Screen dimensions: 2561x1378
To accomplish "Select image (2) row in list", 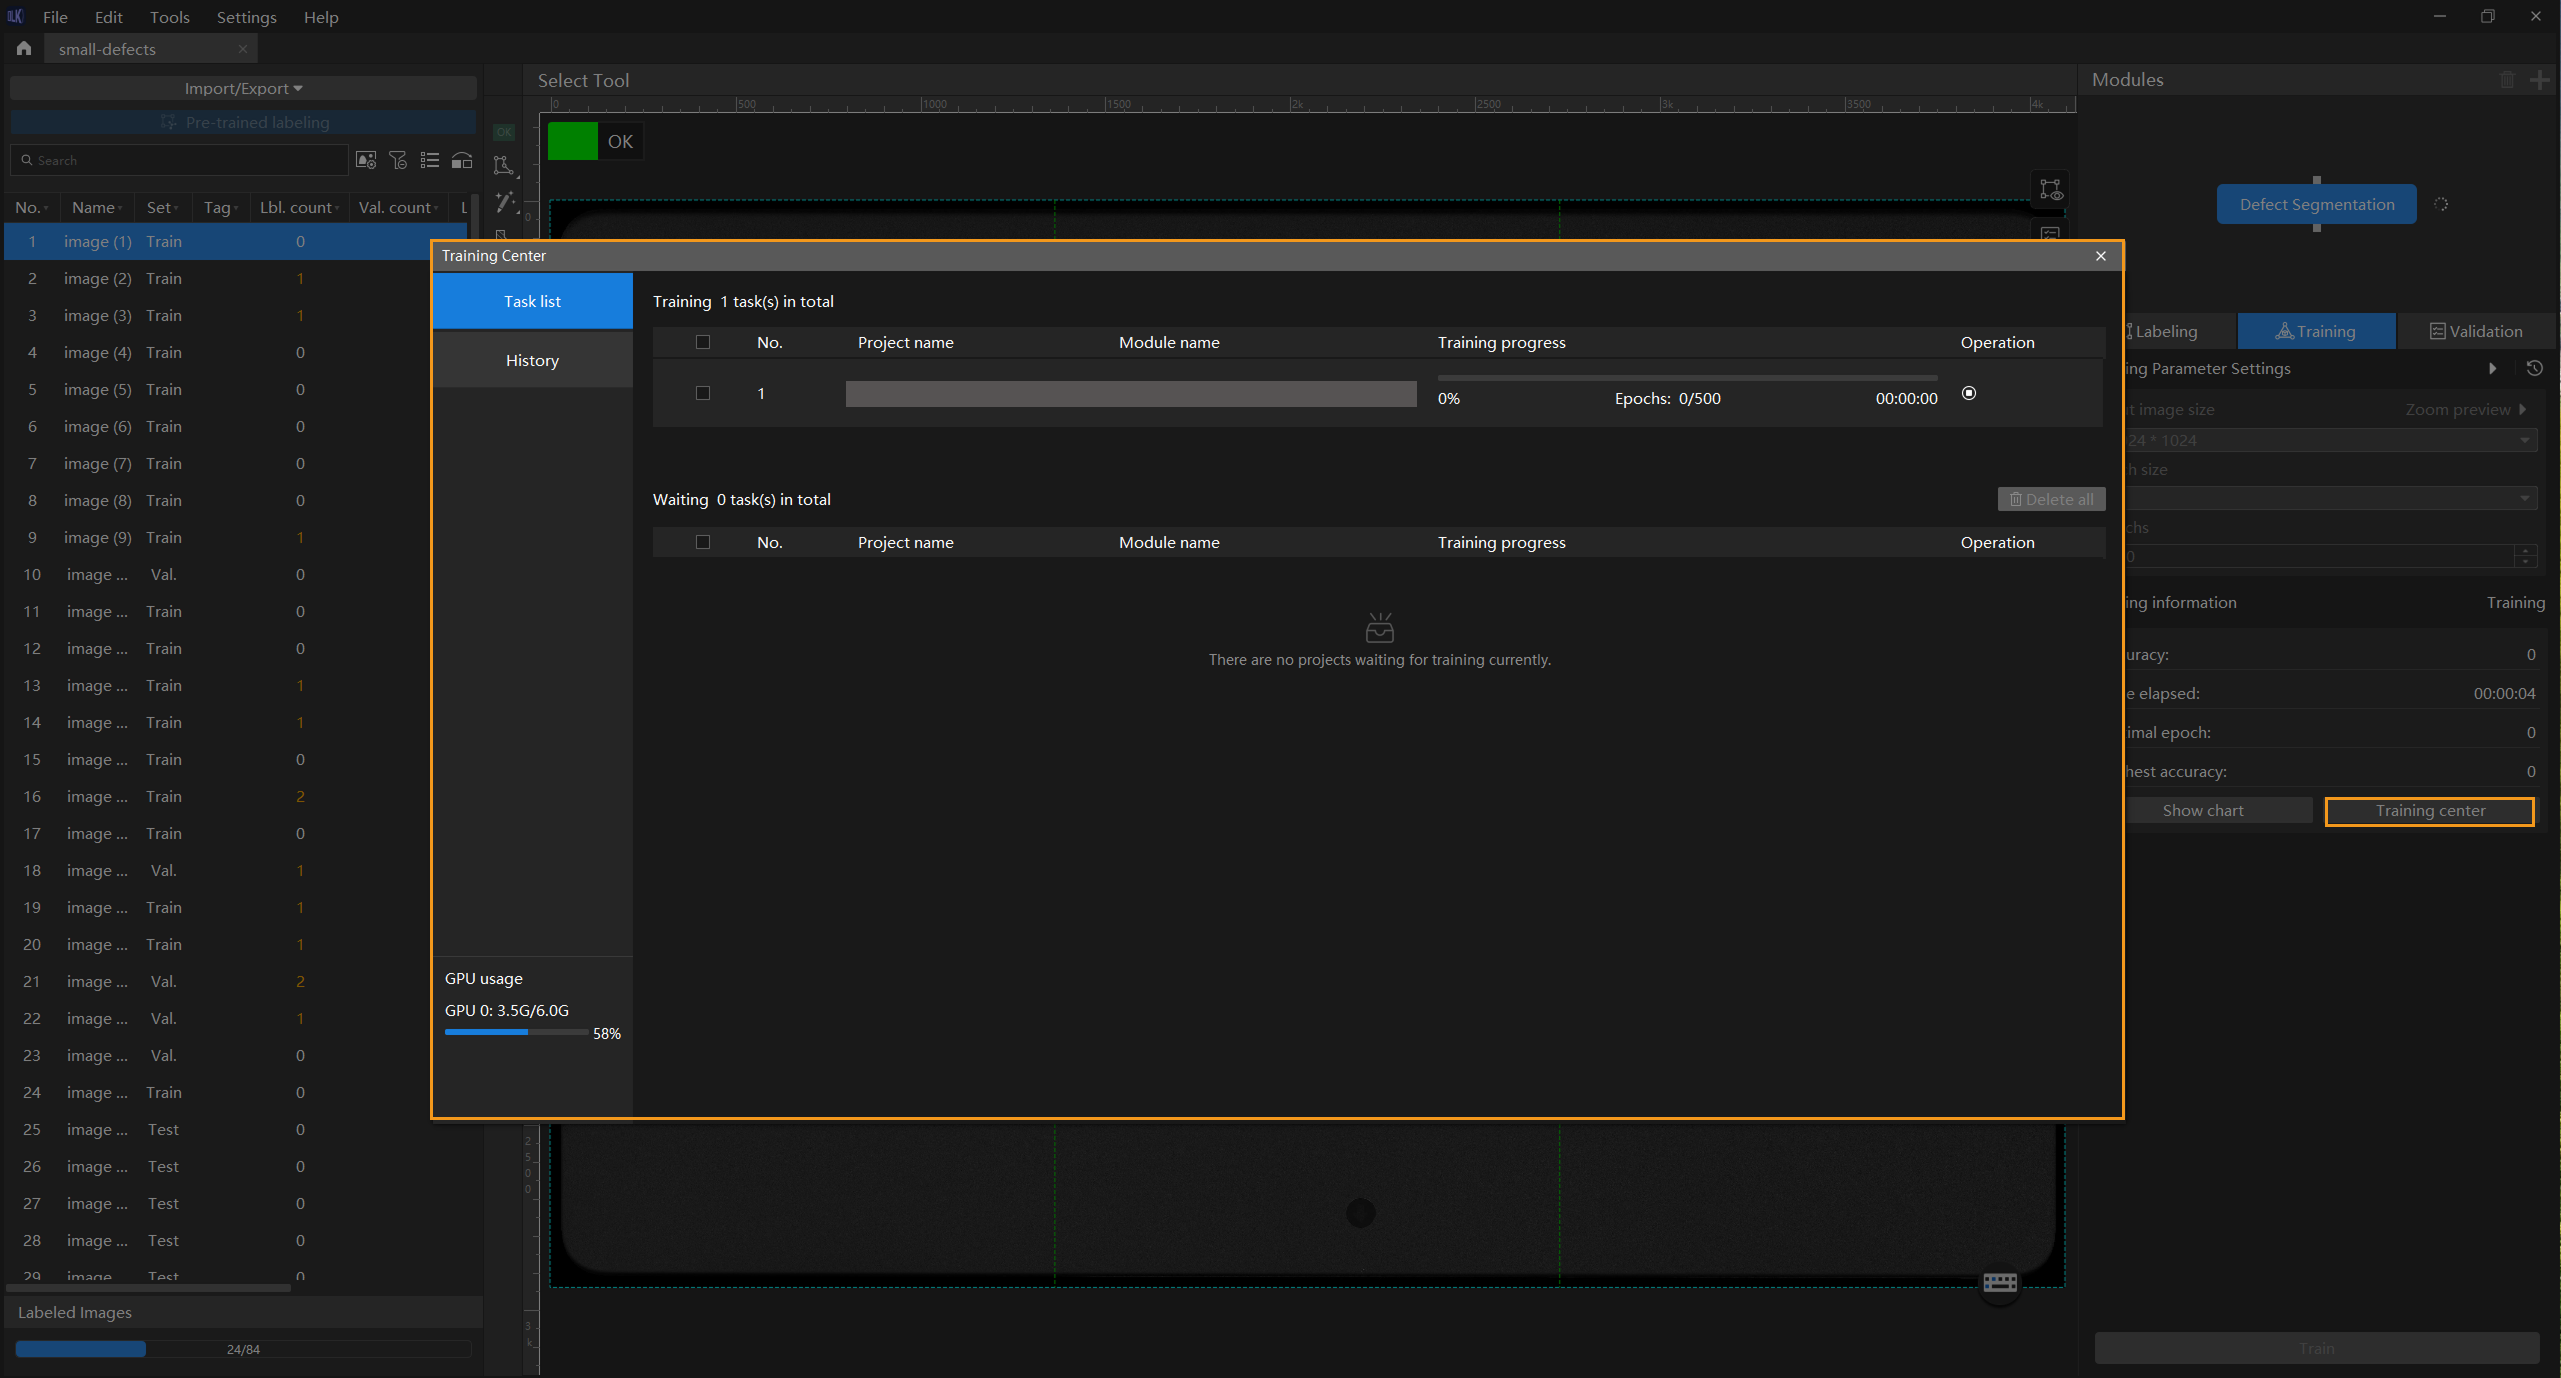I will 218,279.
